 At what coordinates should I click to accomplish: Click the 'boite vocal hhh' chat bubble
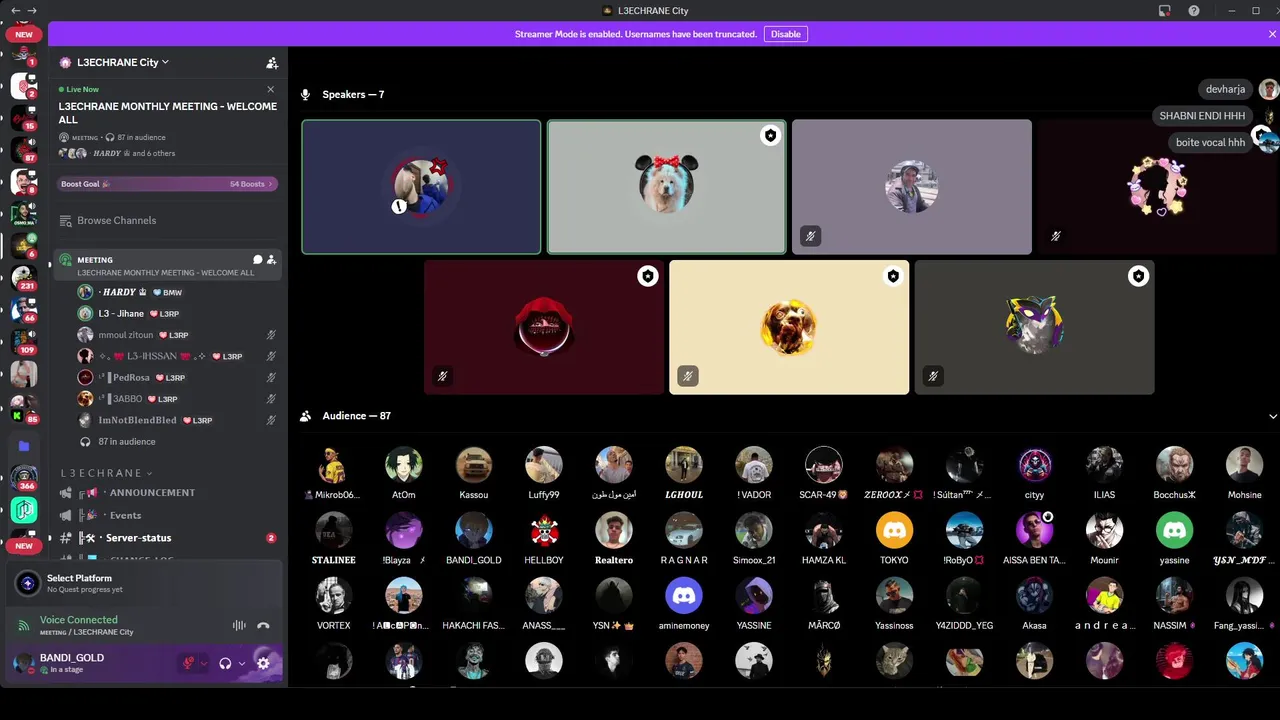coord(1210,142)
